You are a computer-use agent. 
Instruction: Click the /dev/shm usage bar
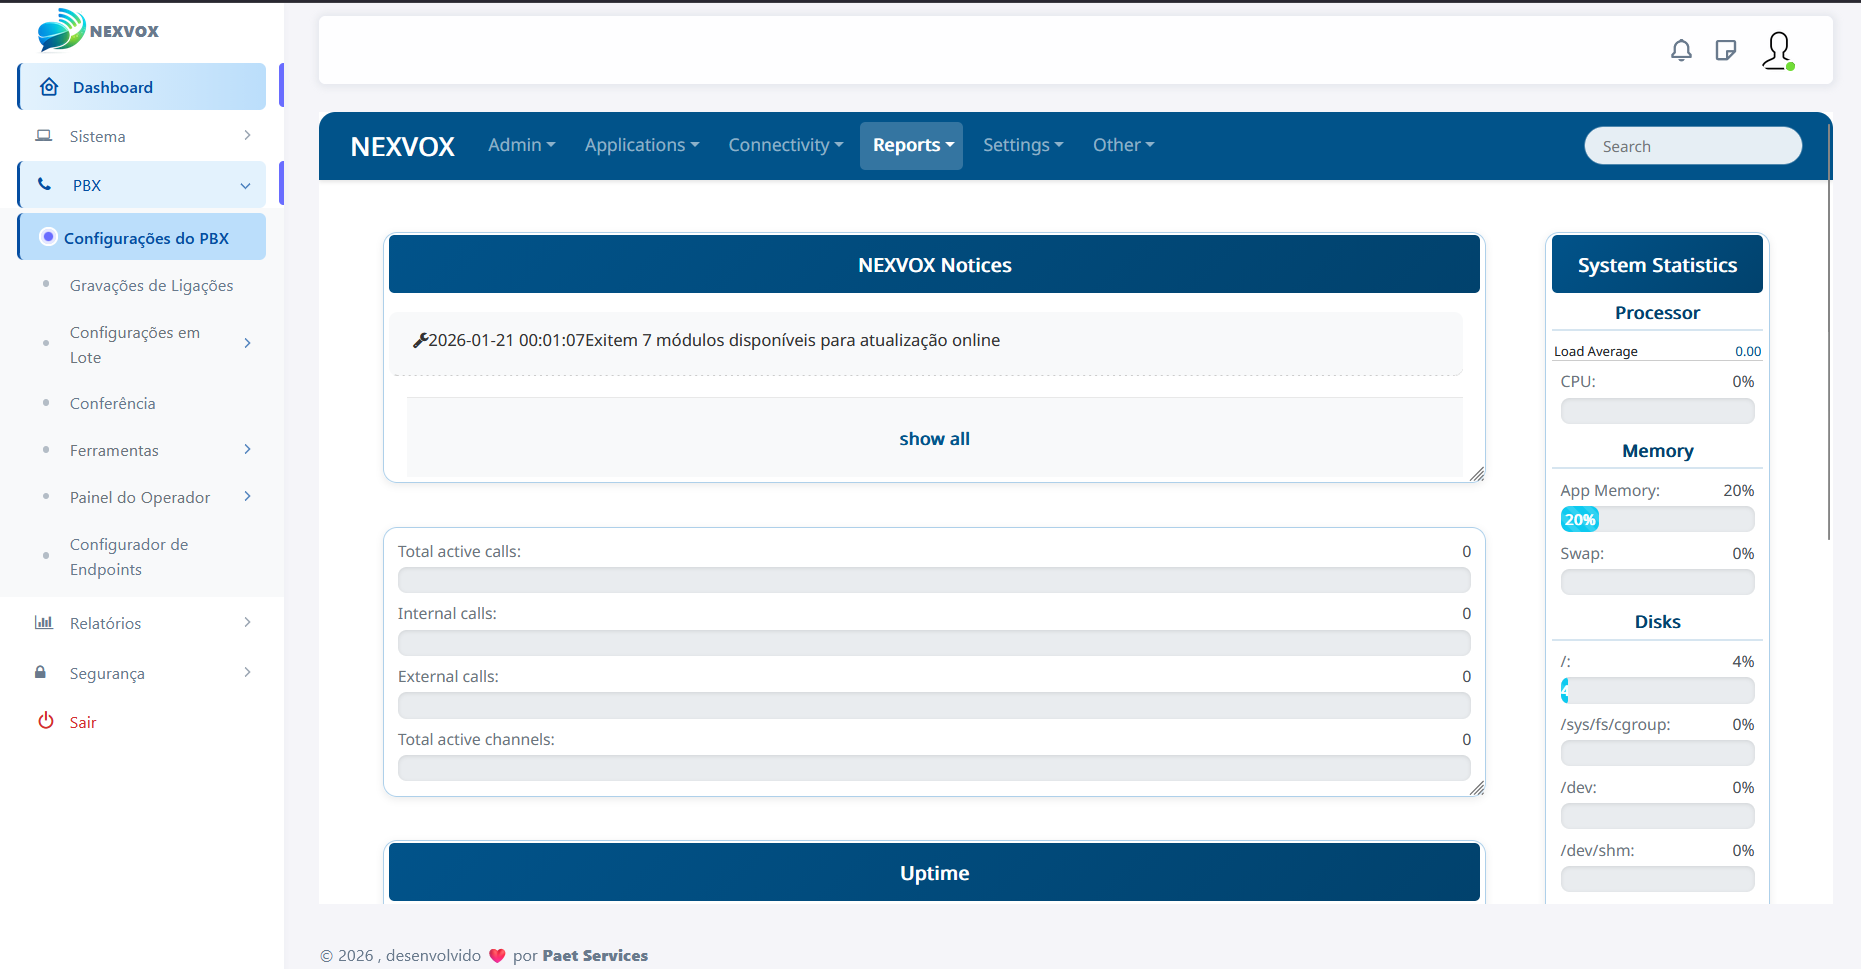pyautogui.click(x=1657, y=879)
